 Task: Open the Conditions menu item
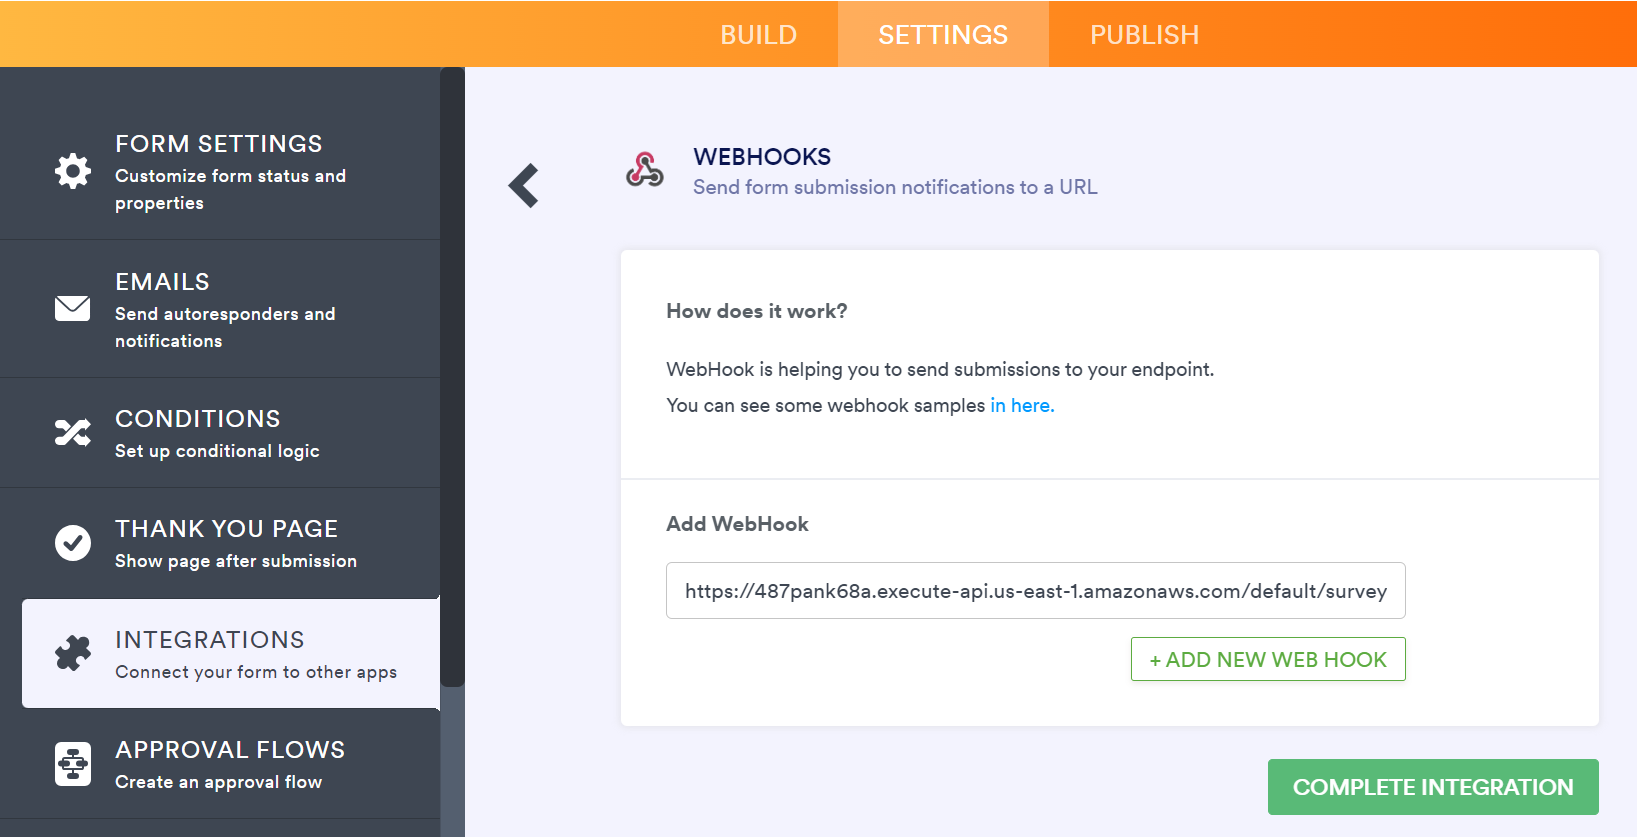point(217,433)
